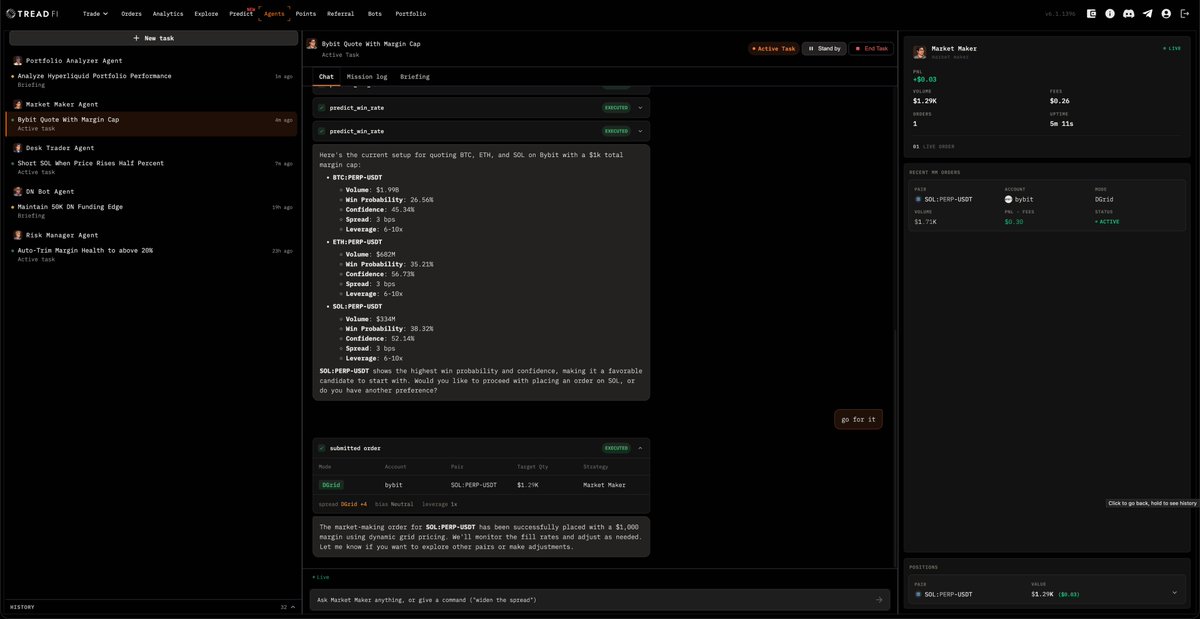Click Risk Manager Agent avatar
This screenshot has width=1200, height=619.
tap(18, 235)
